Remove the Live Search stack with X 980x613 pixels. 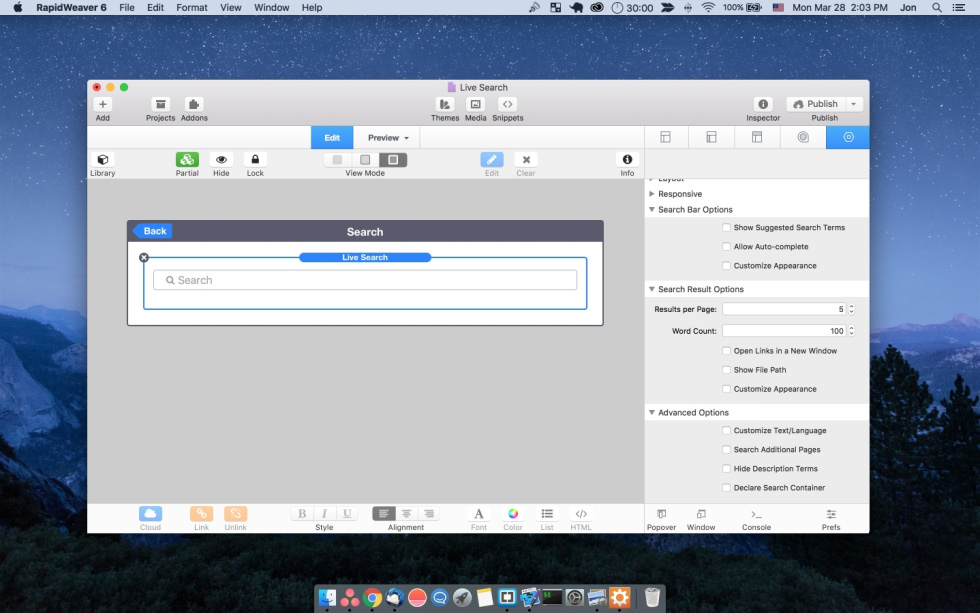click(x=144, y=257)
